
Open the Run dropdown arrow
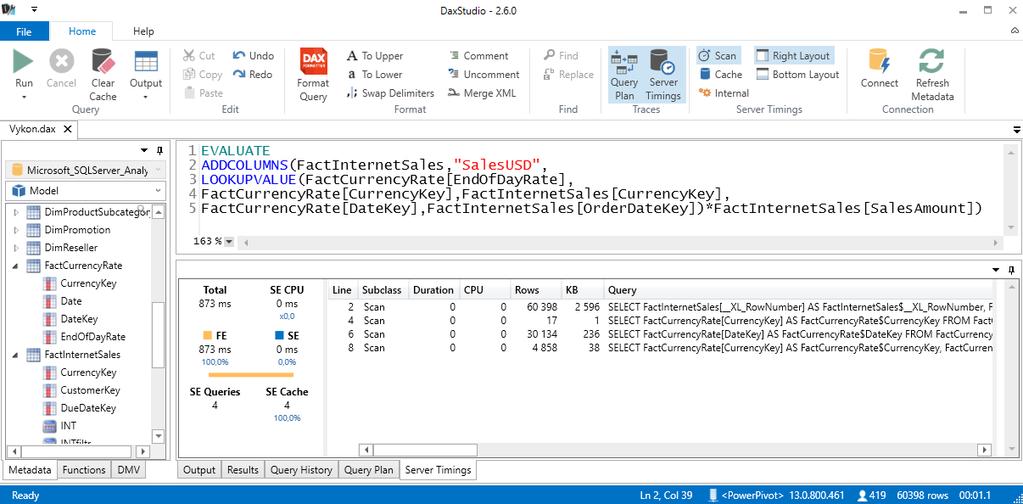pyautogui.click(x=23, y=97)
